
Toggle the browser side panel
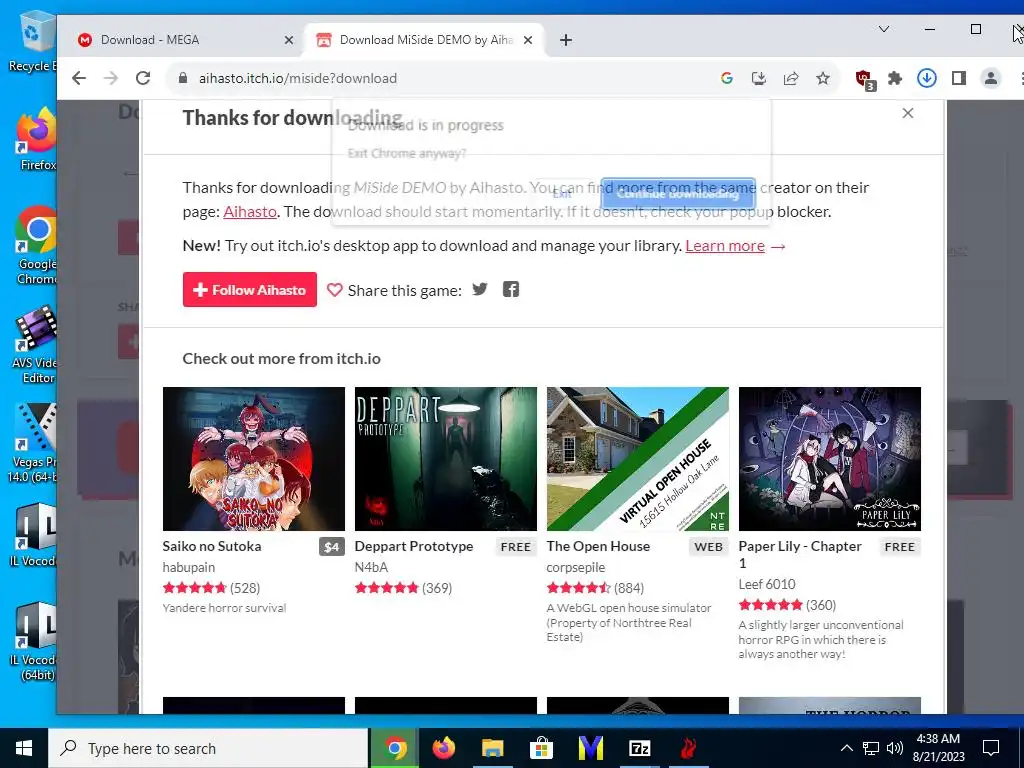[958, 78]
